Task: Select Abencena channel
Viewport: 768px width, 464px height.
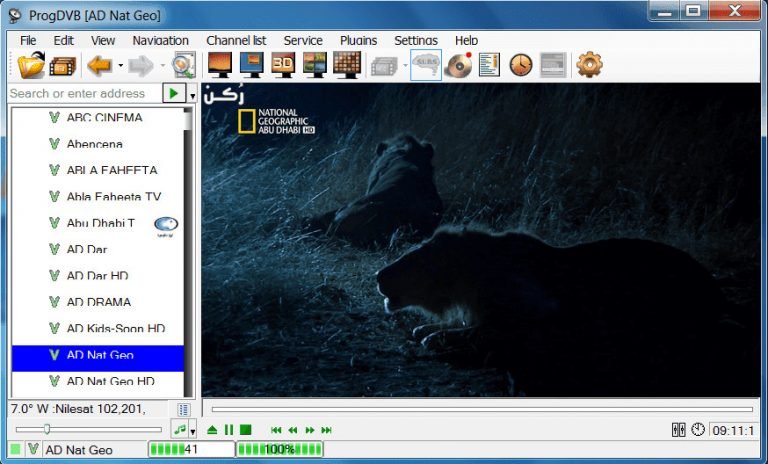Action: pos(97,144)
